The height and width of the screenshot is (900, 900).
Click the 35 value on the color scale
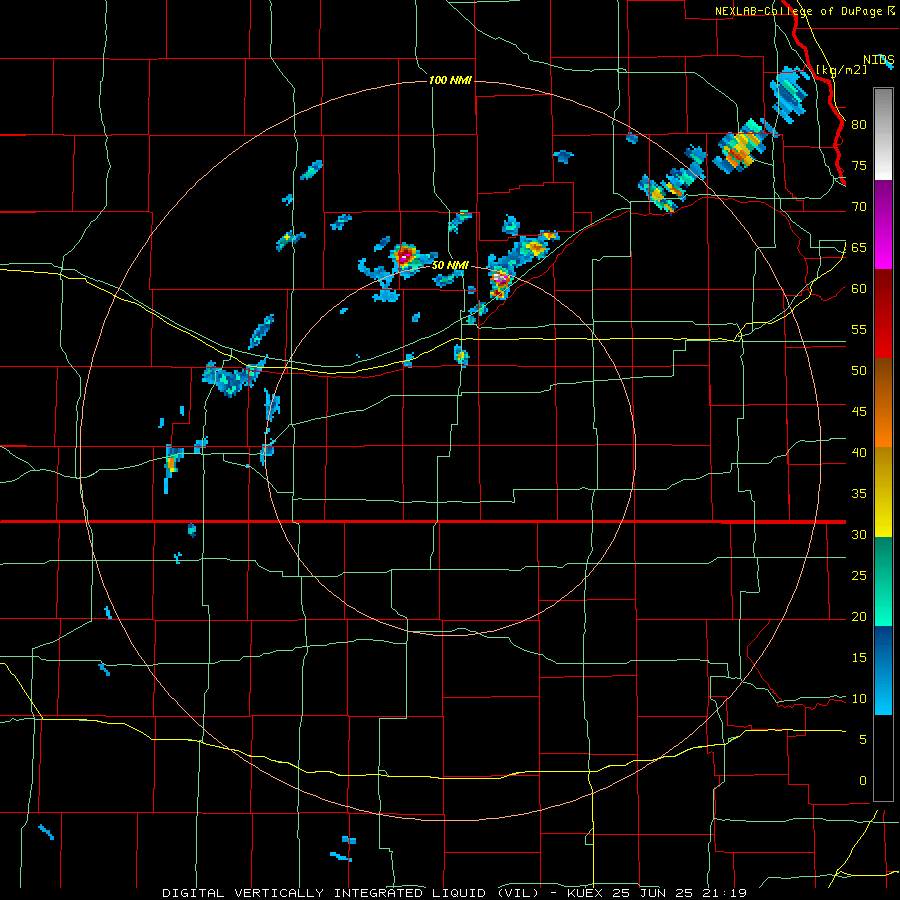[x=859, y=494]
